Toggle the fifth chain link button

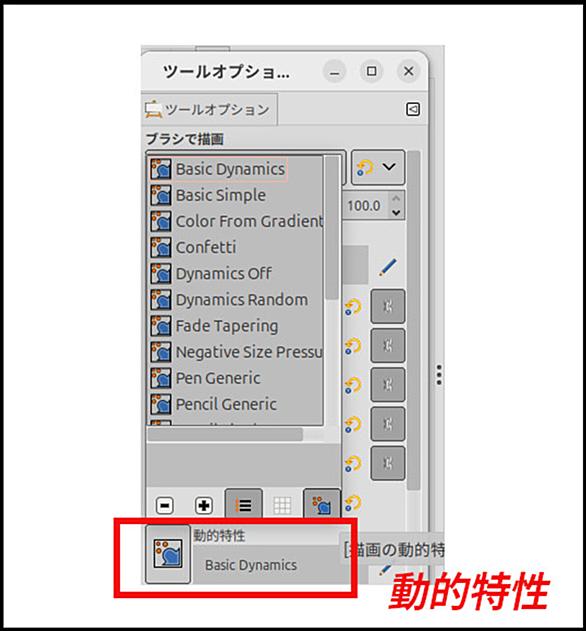pyautogui.click(x=388, y=463)
